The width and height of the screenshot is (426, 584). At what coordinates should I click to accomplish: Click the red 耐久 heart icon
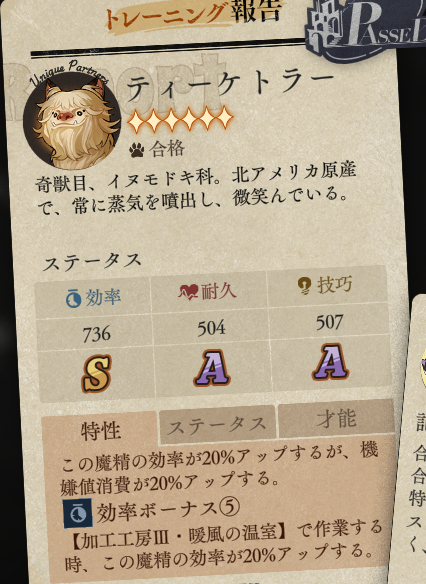pyautogui.click(x=188, y=292)
